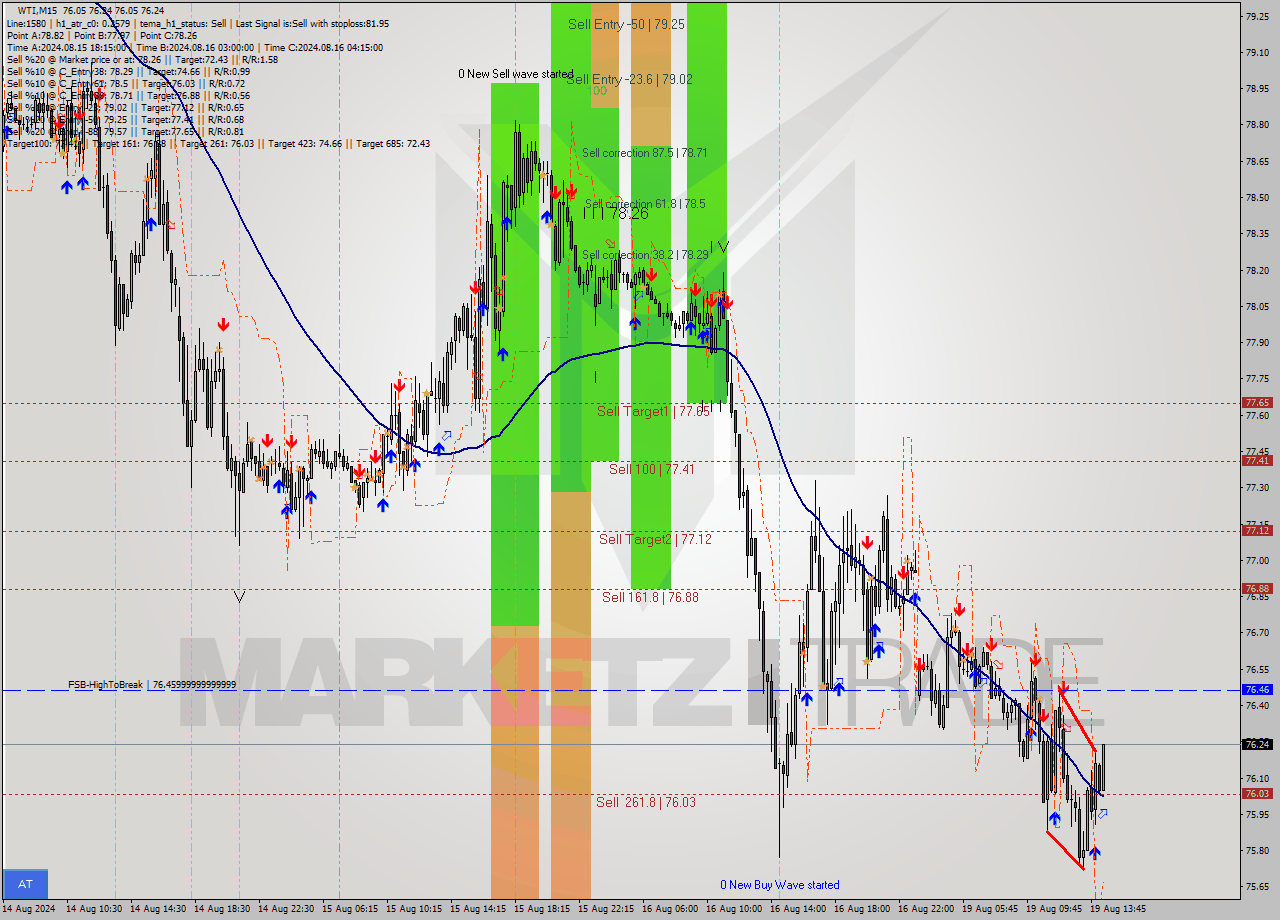This screenshot has height=920, width=1280.
Task: Click the 'I V' wave label above candles
Action: [x=720, y=246]
